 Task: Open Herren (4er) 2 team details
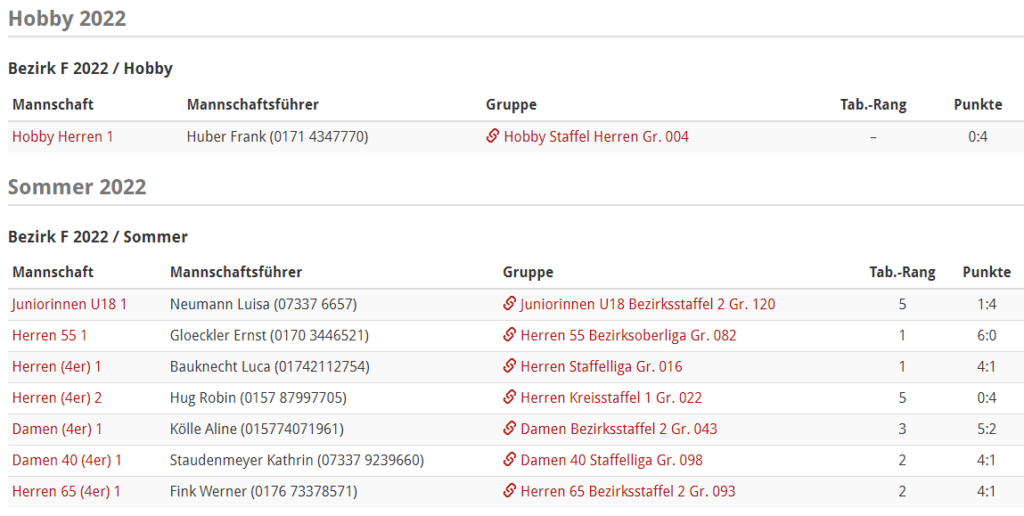[x=57, y=398]
